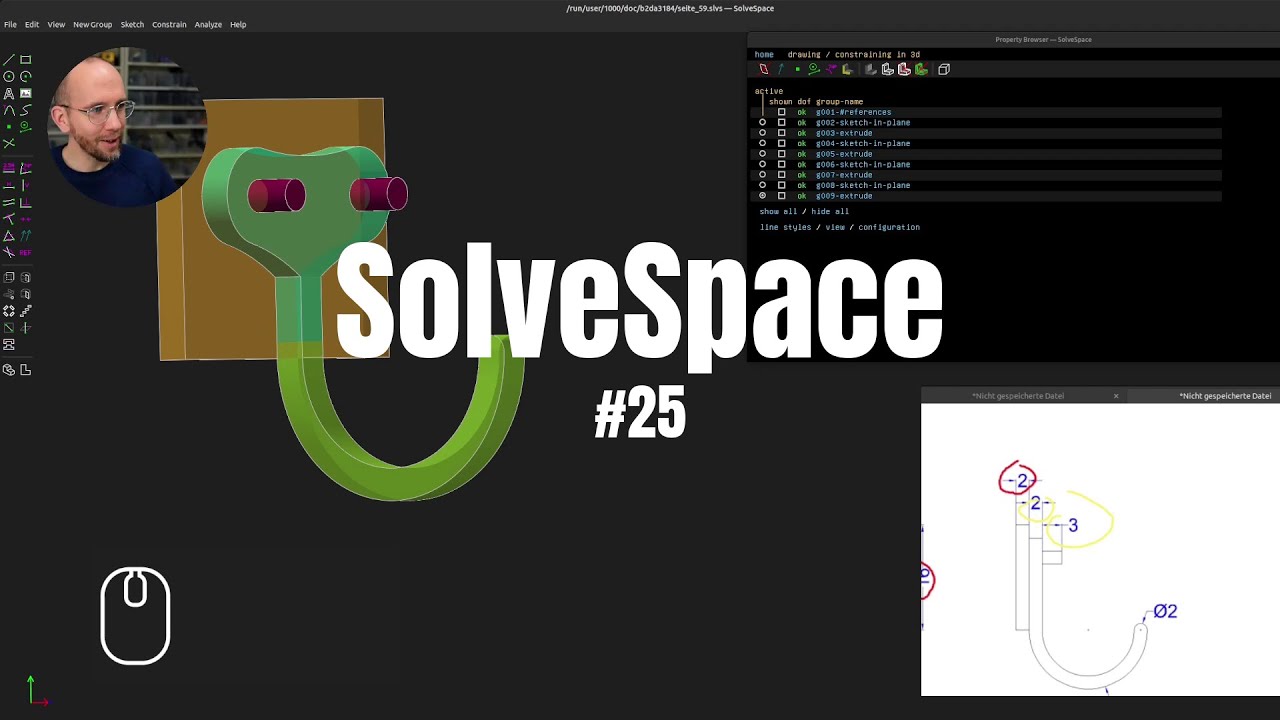Click the home link in Property Browser

764,54
